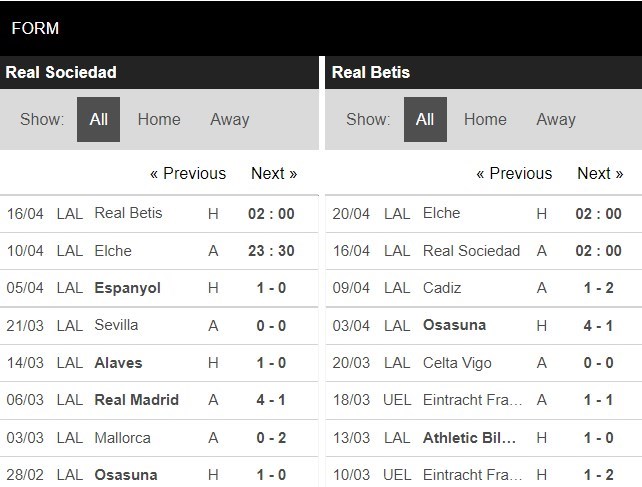Click the Celta Vigo team name
The width and height of the screenshot is (642, 487).
pyautogui.click(x=457, y=363)
